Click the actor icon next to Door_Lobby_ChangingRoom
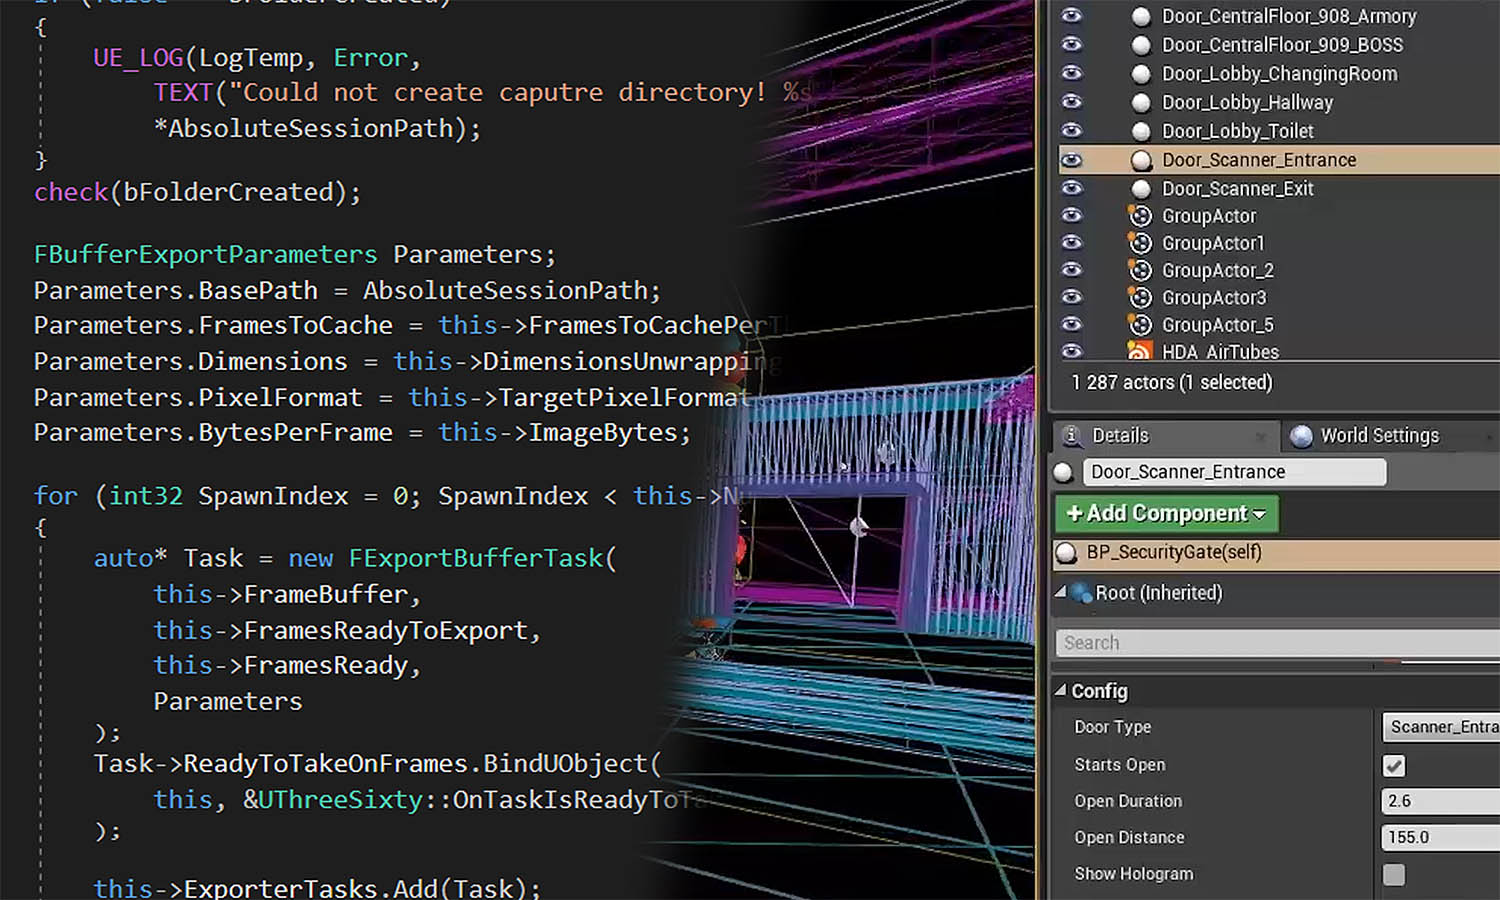 coord(1141,74)
